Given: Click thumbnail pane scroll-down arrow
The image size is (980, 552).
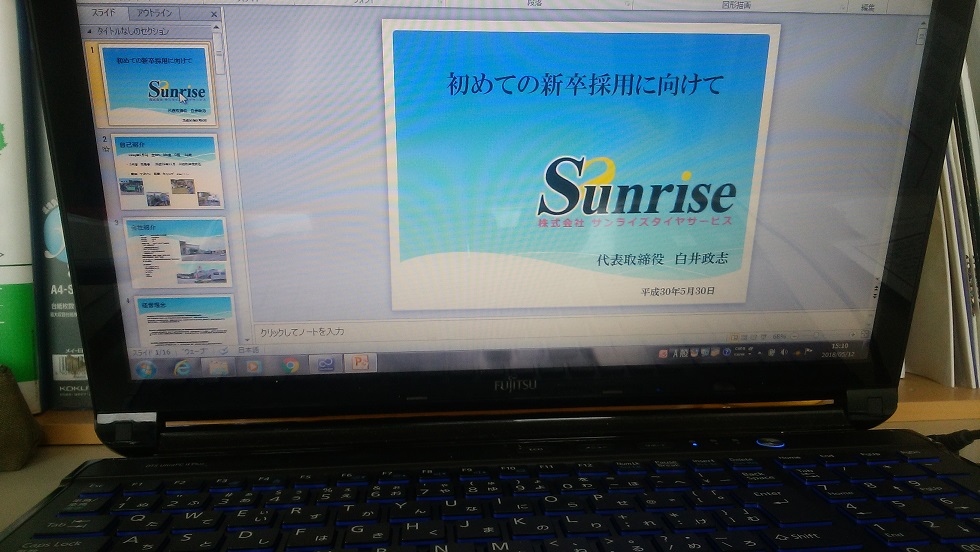Looking at the screenshot, I should coord(248,339).
